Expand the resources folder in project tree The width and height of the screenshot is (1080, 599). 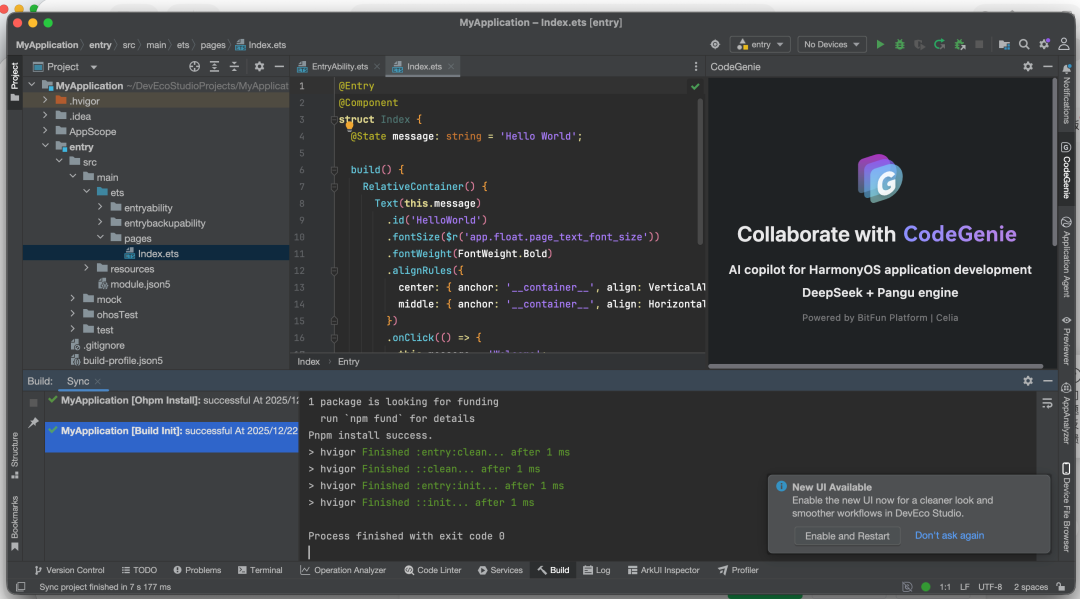click(x=88, y=269)
